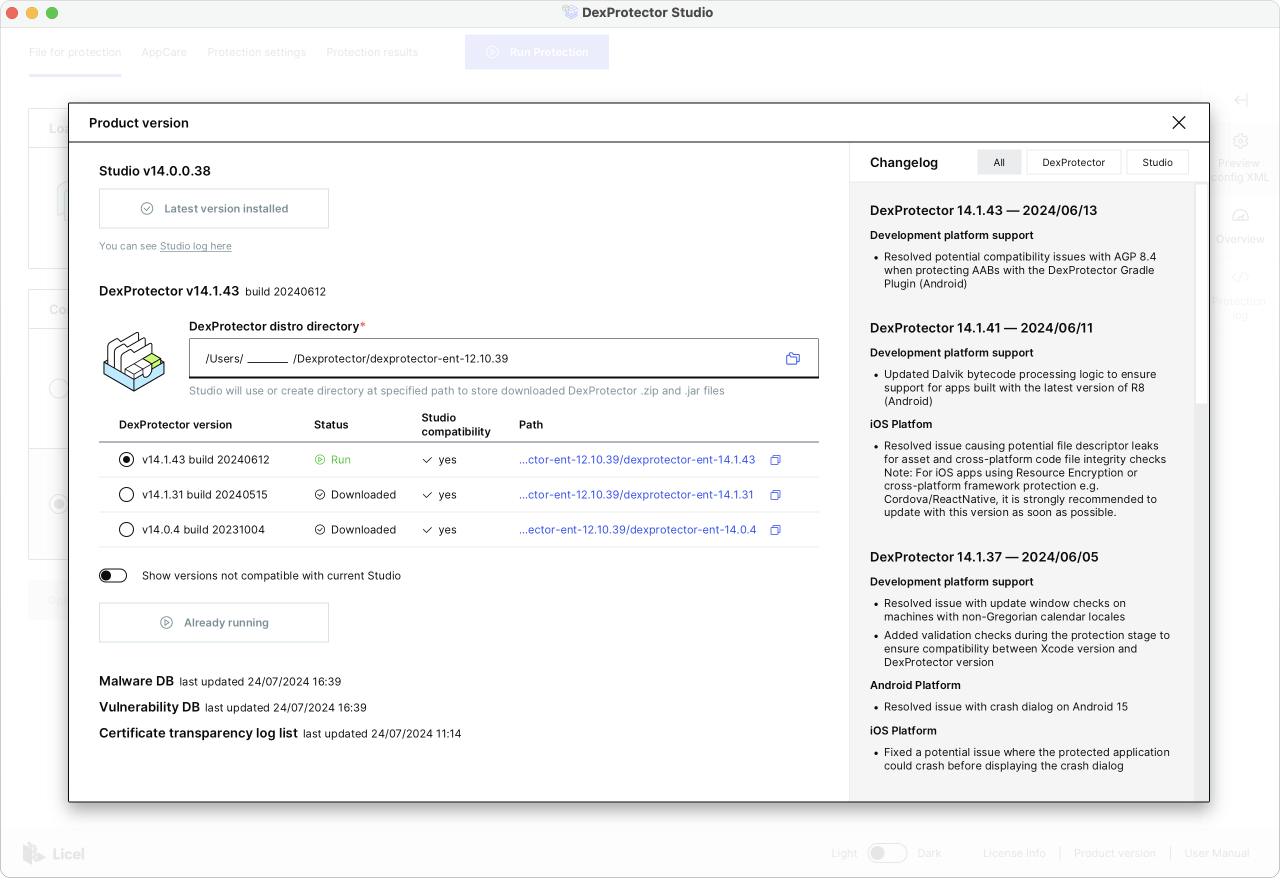Screen dimensions: 1280x878
Task: Click the DexProtector version column header
Action: (x=175, y=425)
